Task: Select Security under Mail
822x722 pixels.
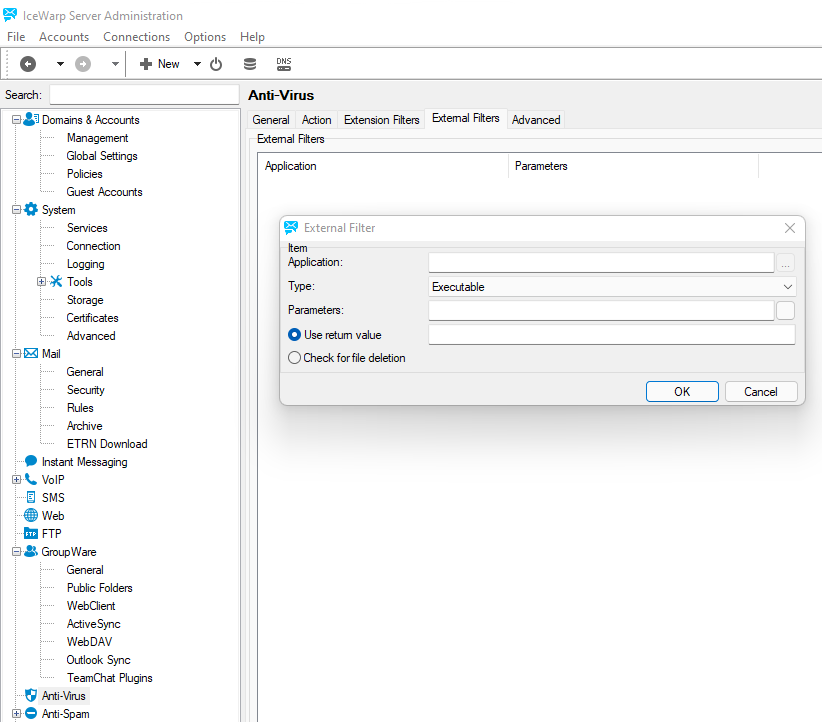Action: (x=85, y=390)
